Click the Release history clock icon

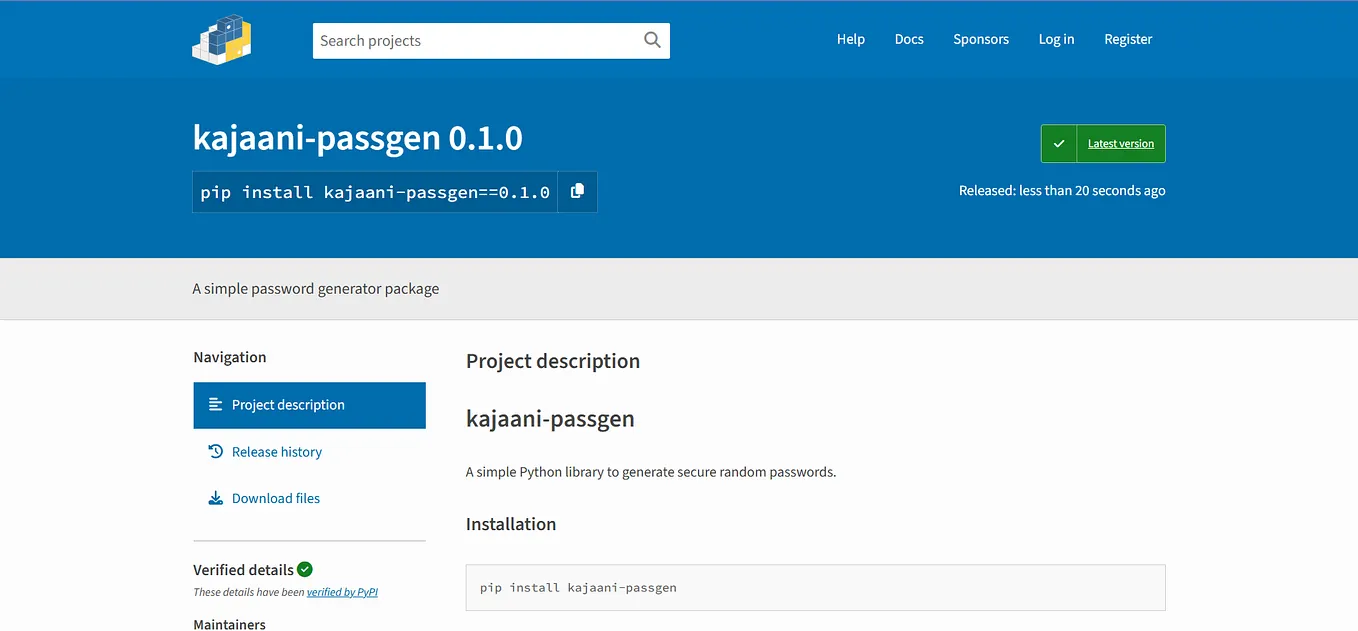click(x=215, y=452)
